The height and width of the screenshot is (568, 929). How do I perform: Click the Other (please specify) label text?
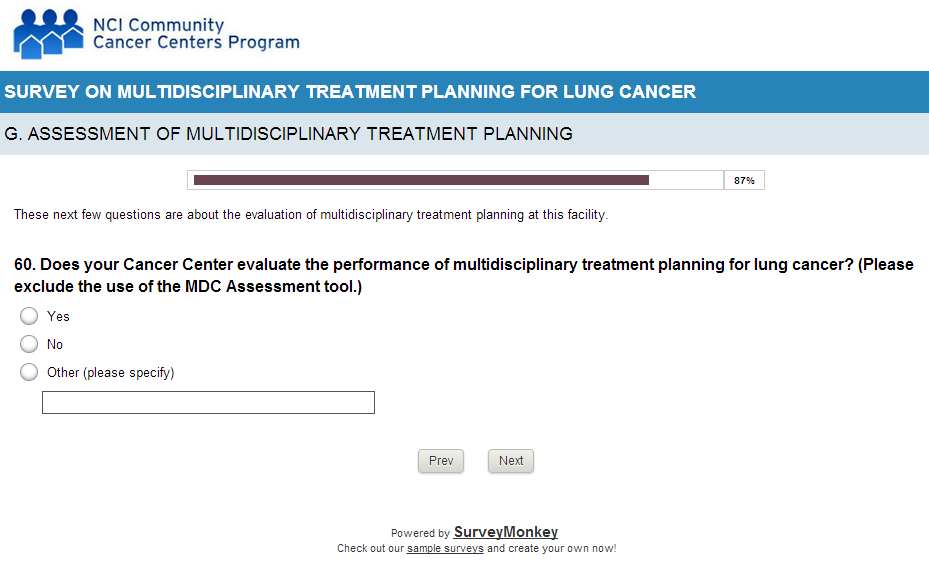110,372
